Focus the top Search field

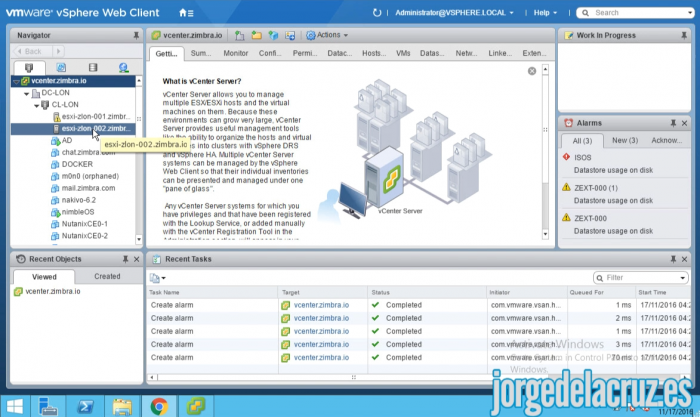click(x=635, y=13)
